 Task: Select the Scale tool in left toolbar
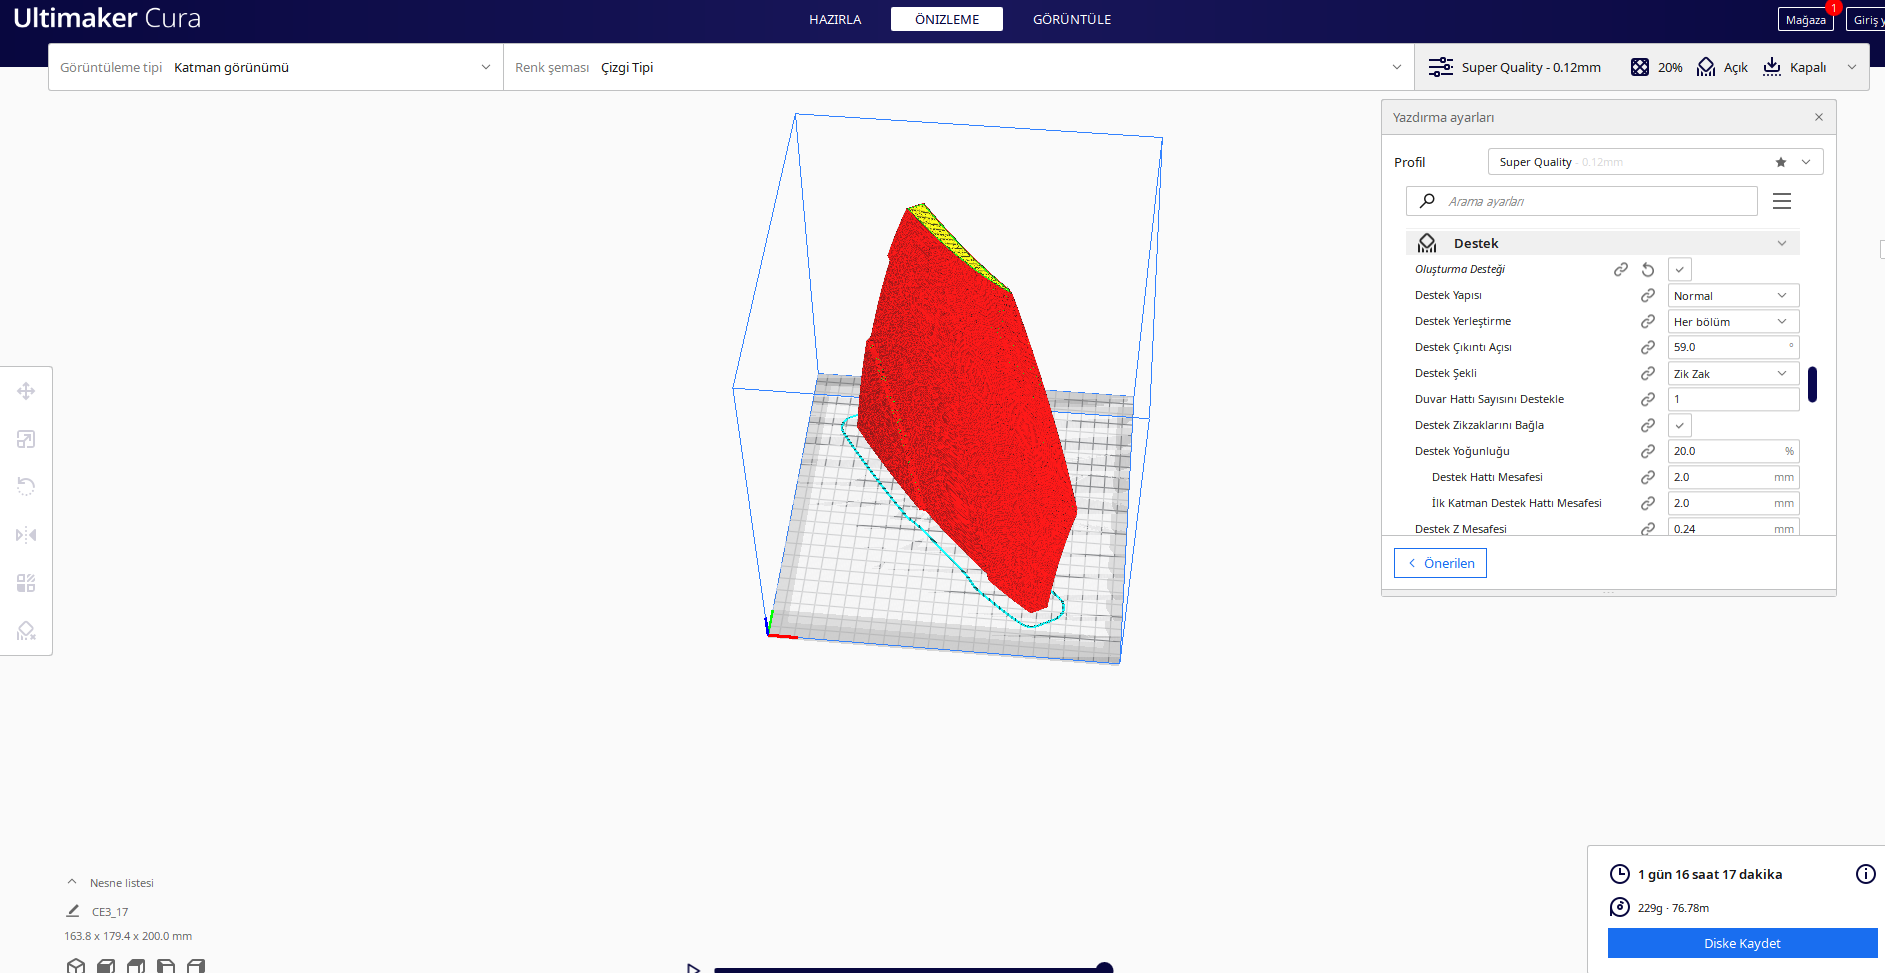pyautogui.click(x=26, y=439)
